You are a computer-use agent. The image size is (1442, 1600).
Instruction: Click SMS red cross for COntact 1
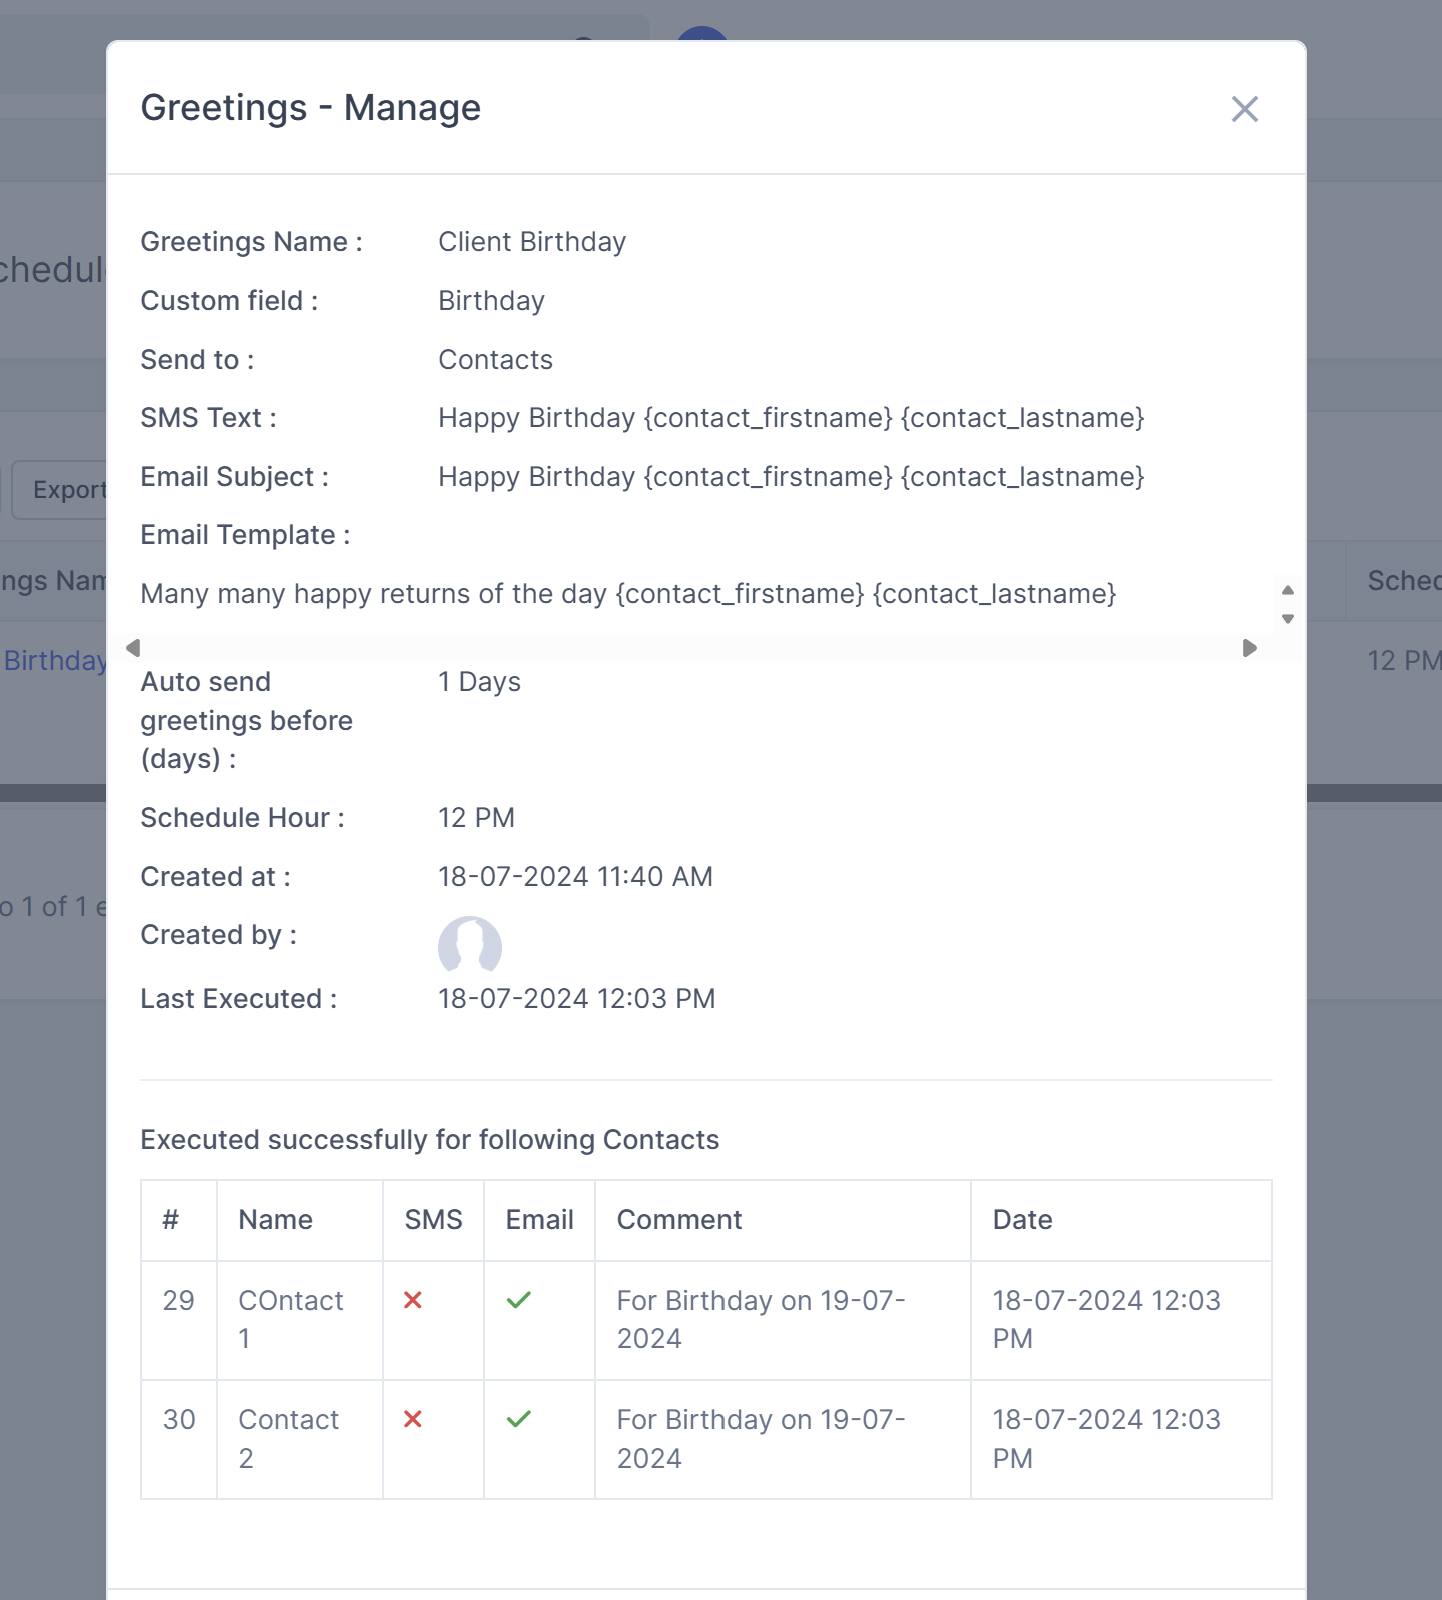click(413, 1300)
